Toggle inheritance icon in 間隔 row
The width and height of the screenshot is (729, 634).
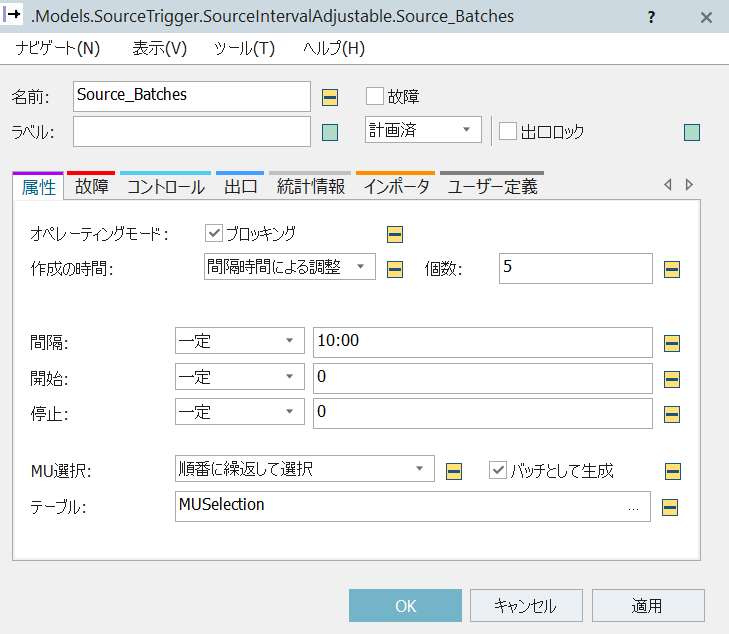click(x=672, y=343)
